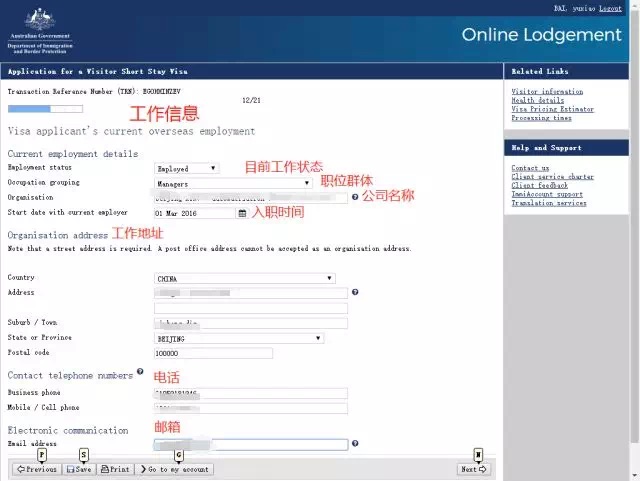Click Go to my account button
The height and width of the screenshot is (481, 640).
coord(174,469)
